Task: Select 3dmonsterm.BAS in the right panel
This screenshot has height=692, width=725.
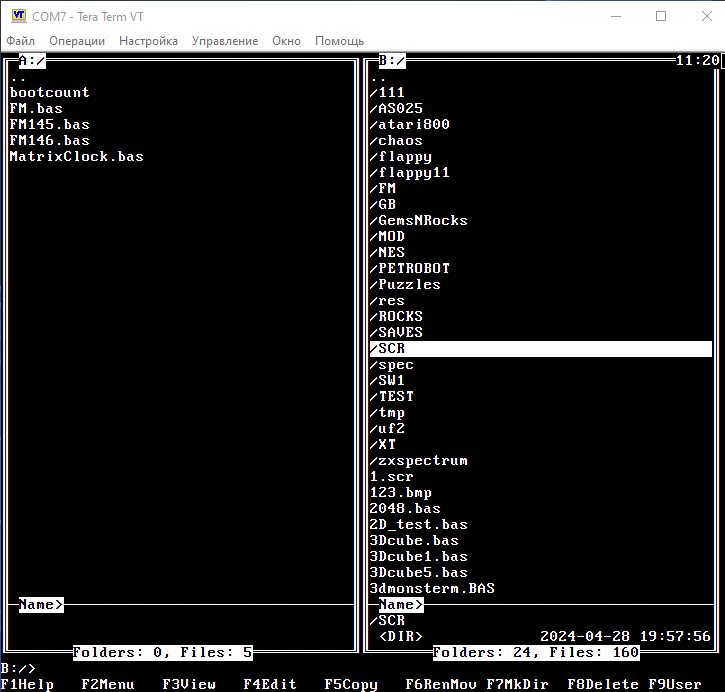Action: 432,588
